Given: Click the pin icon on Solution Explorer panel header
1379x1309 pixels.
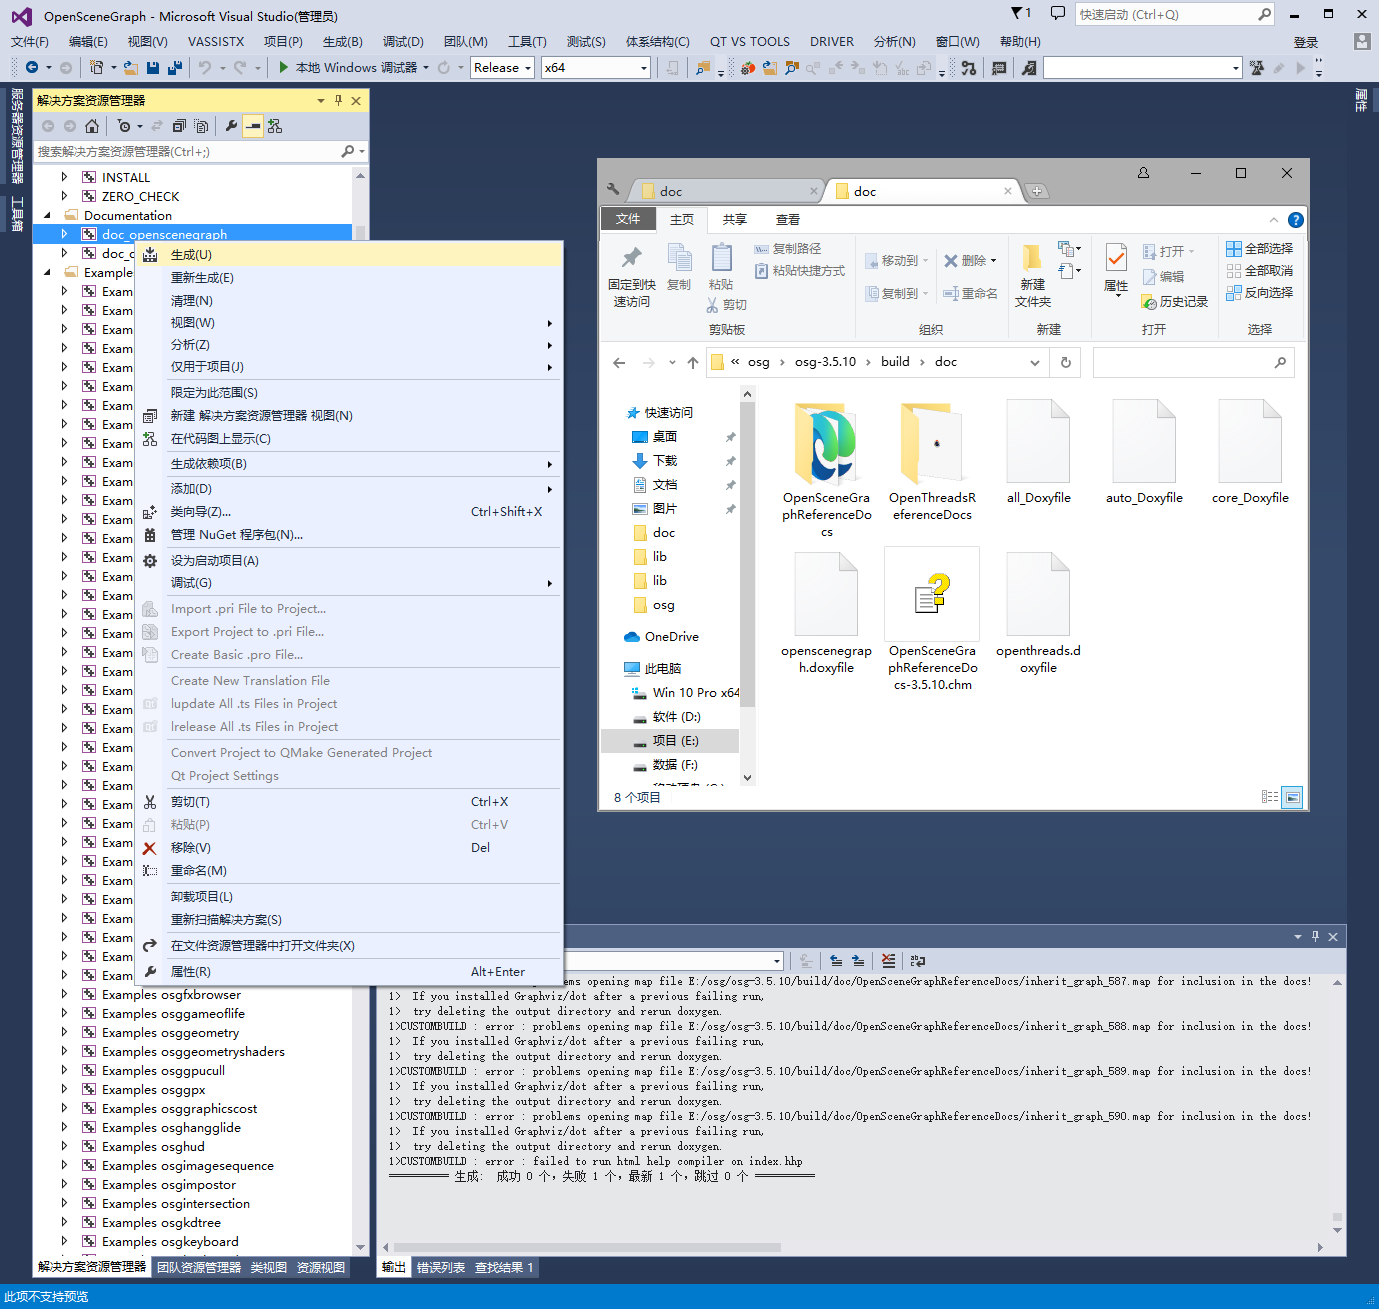Looking at the screenshot, I should pos(338,100).
